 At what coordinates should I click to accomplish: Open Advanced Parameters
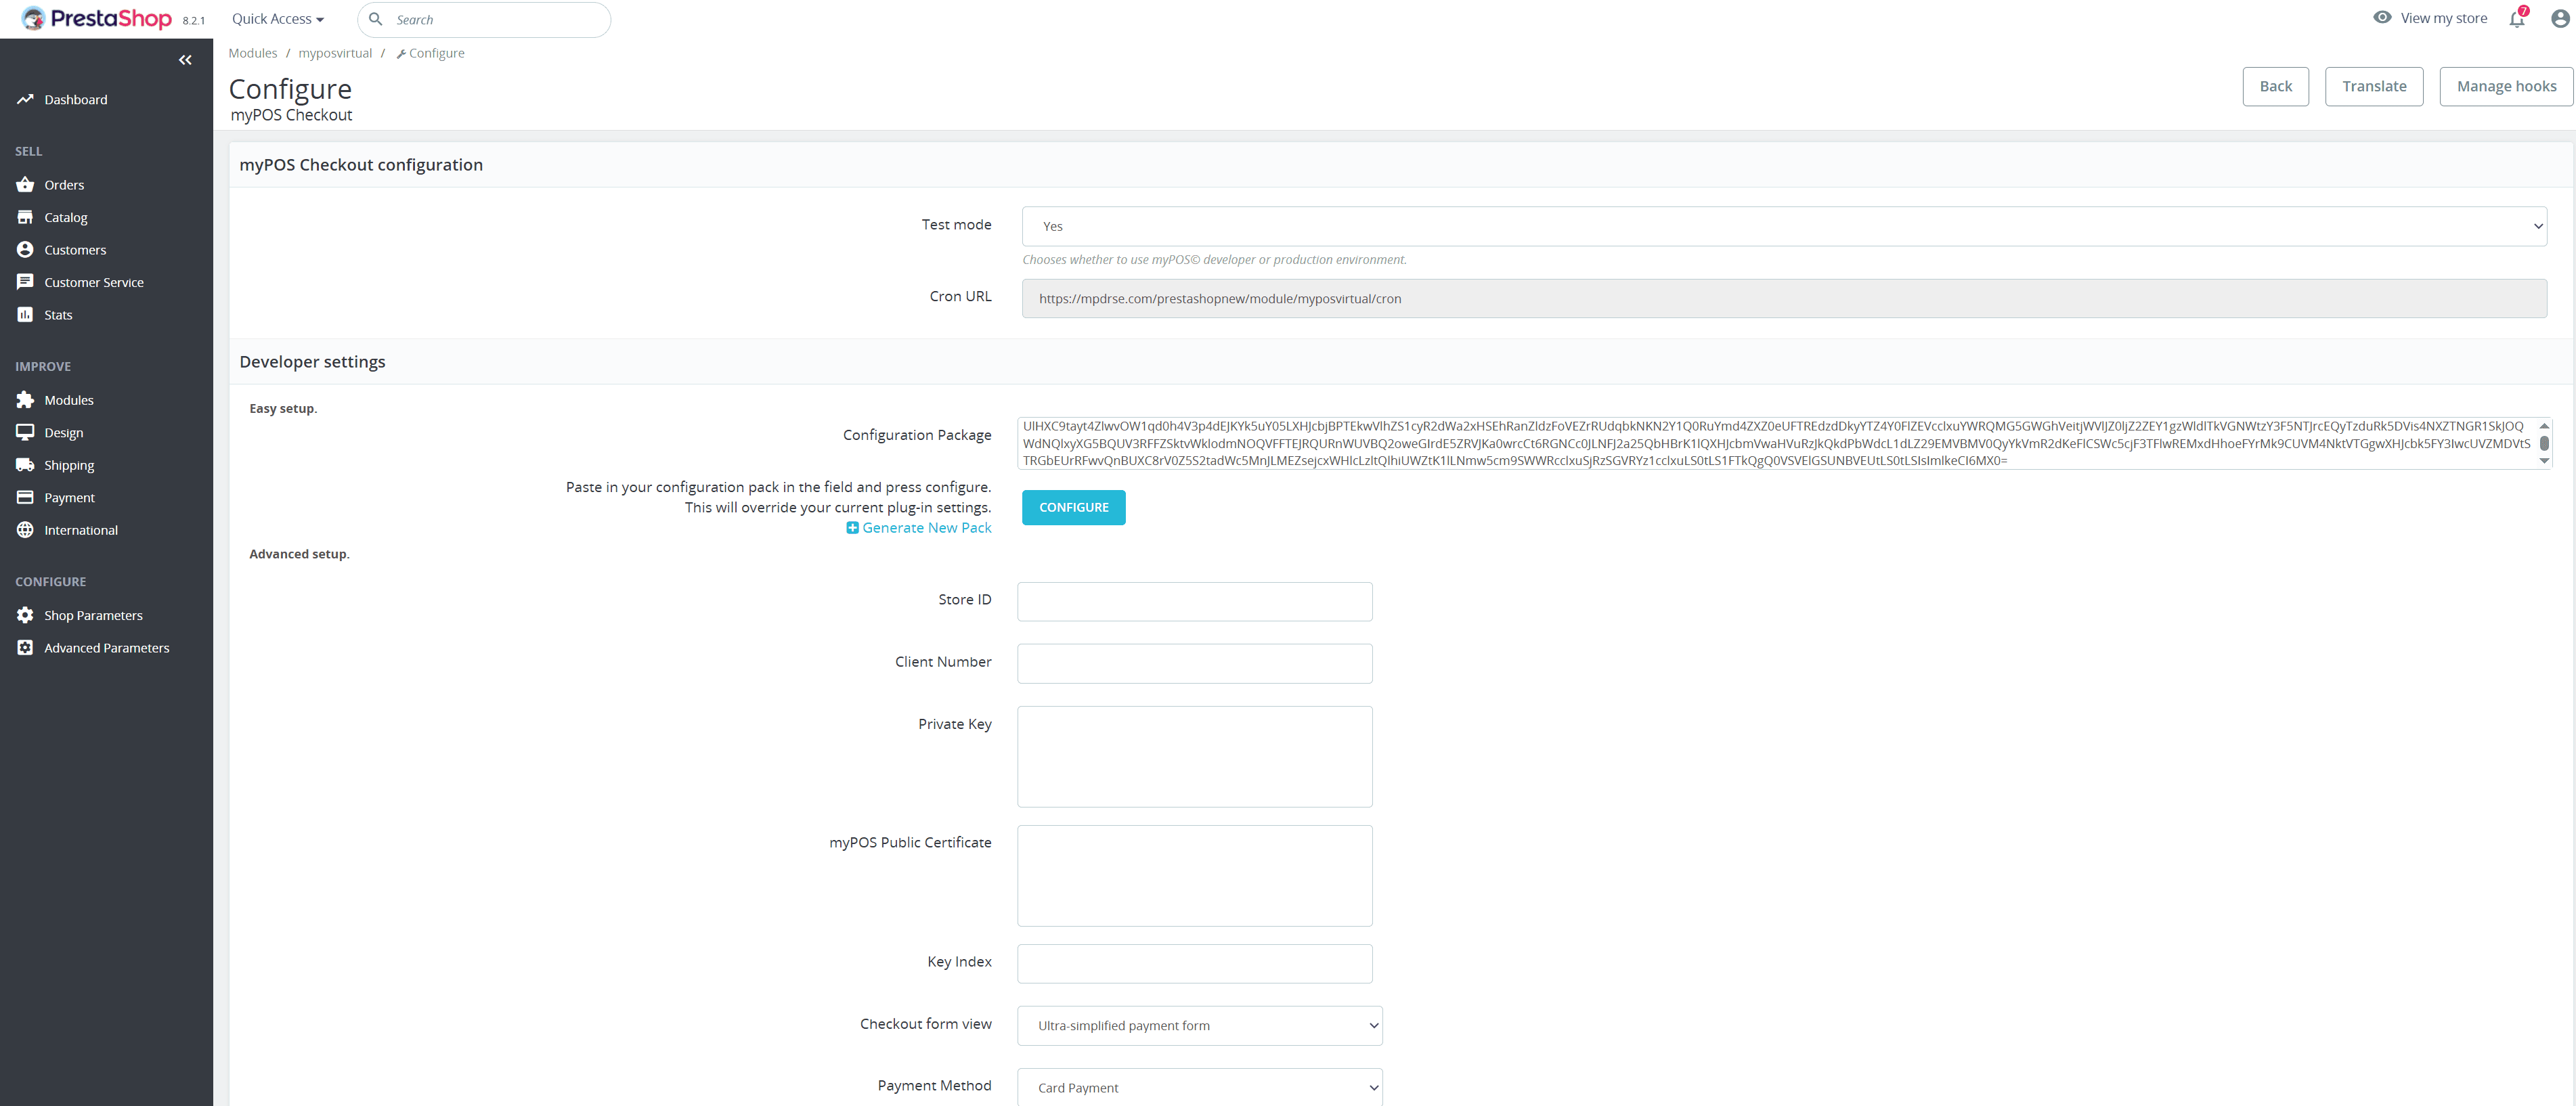(x=106, y=647)
